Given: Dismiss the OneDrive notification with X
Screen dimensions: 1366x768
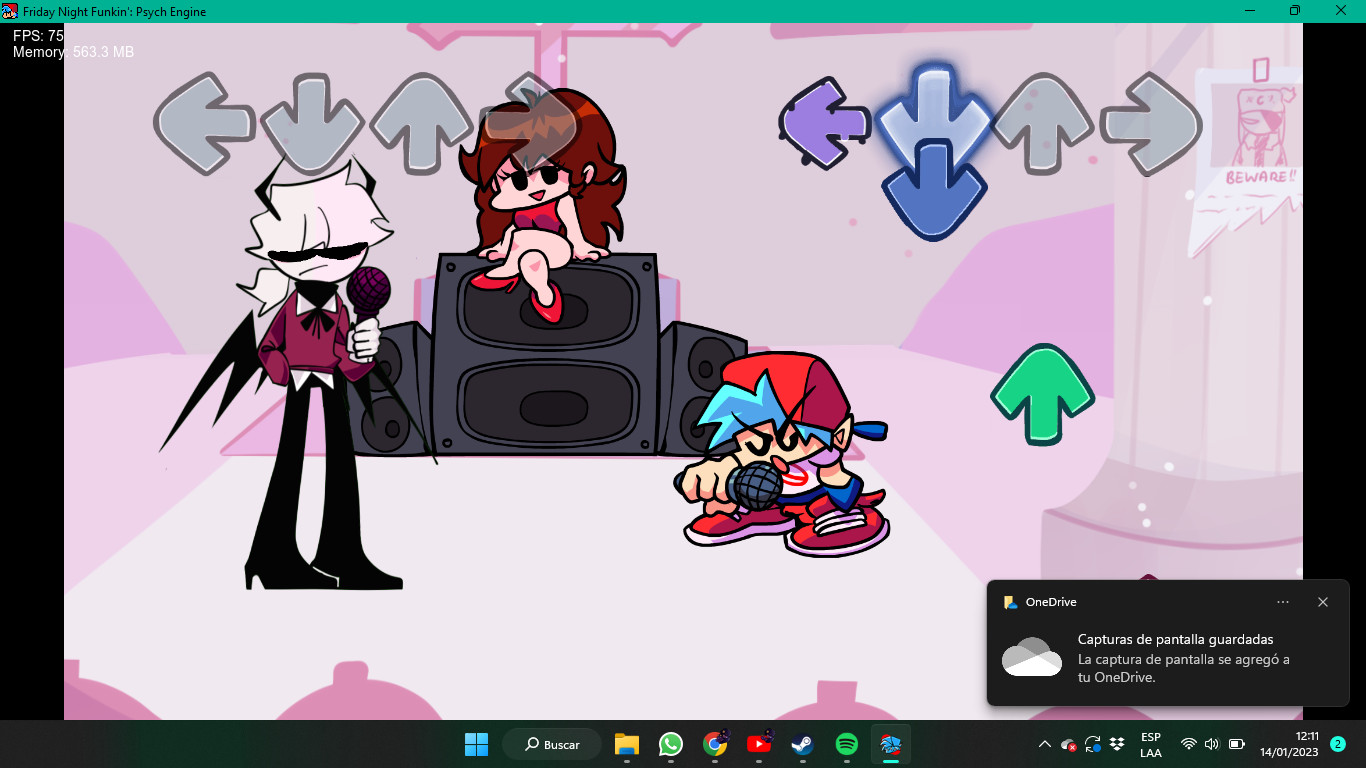Looking at the screenshot, I should [x=1323, y=602].
